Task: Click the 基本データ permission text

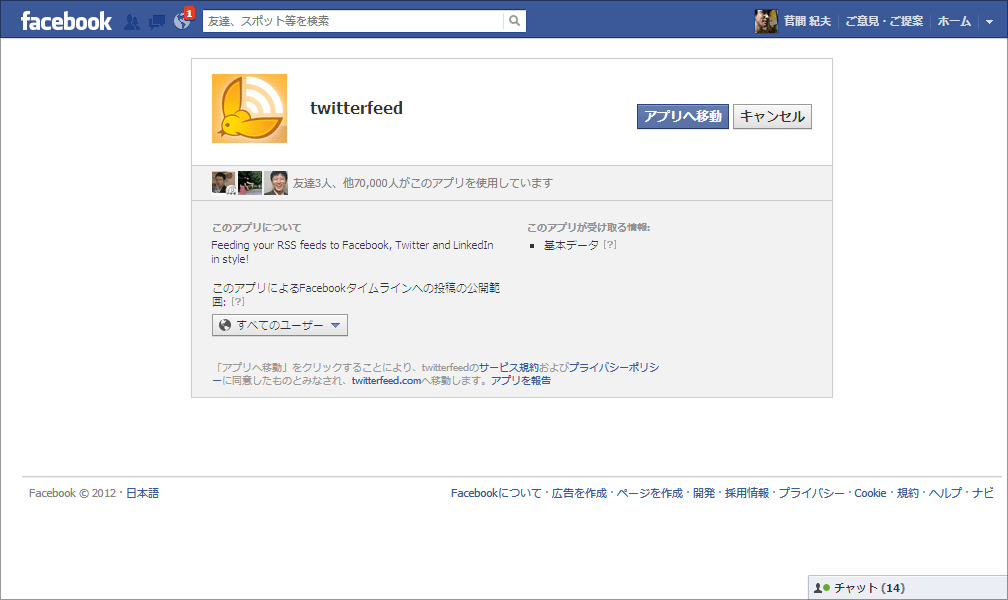Action: click(571, 245)
